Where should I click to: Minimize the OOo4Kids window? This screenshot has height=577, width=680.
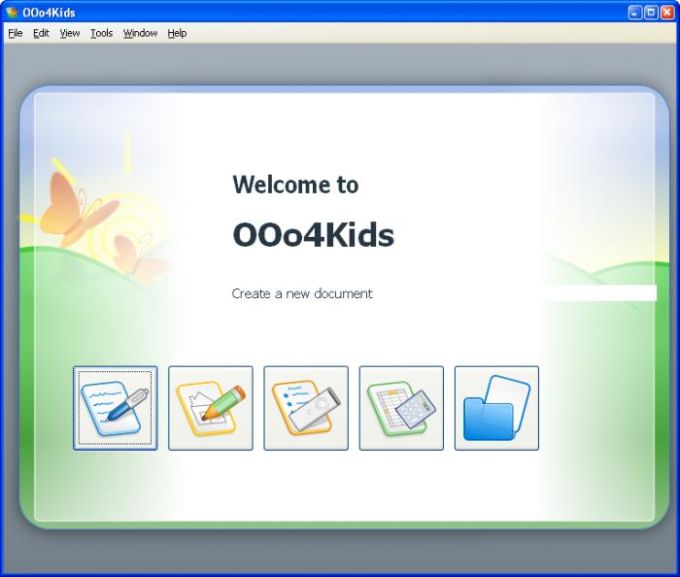[x=635, y=13]
